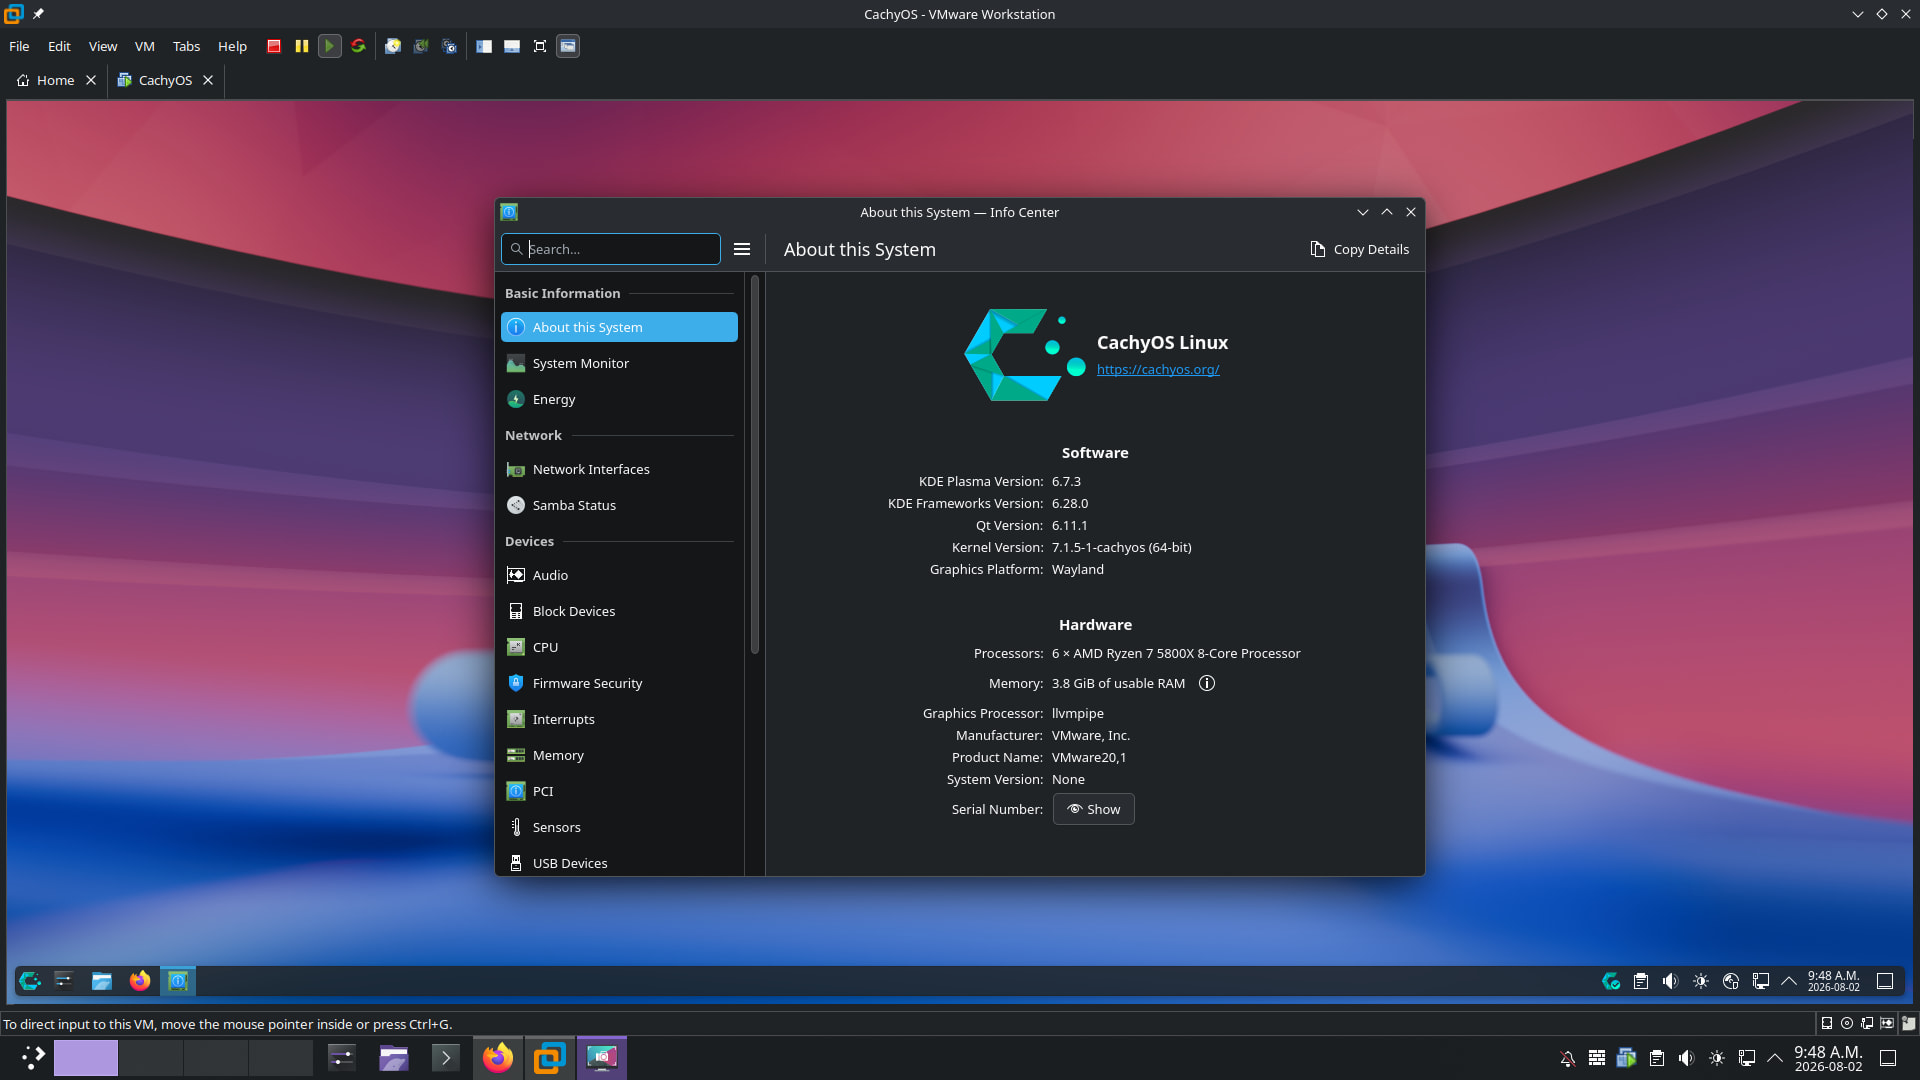Open the snapshot manager toolbar icon

(x=449, y=46)
